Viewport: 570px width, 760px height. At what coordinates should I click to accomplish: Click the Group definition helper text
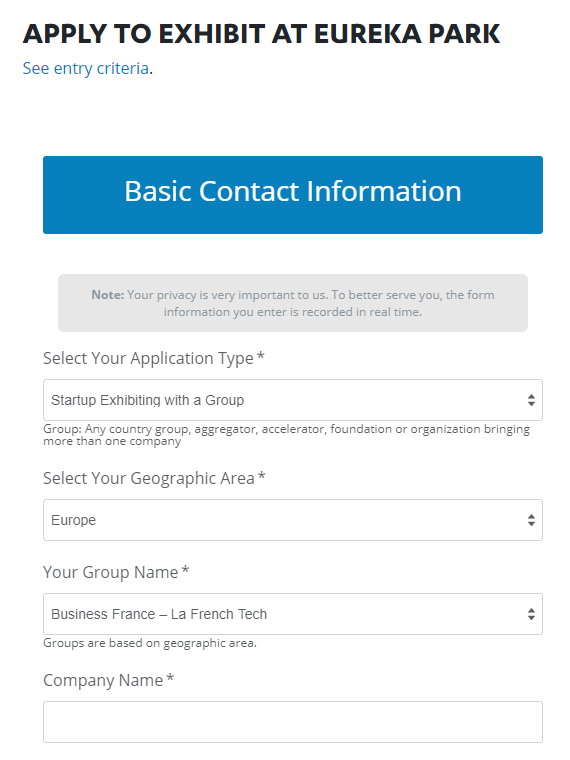point(286,435)
